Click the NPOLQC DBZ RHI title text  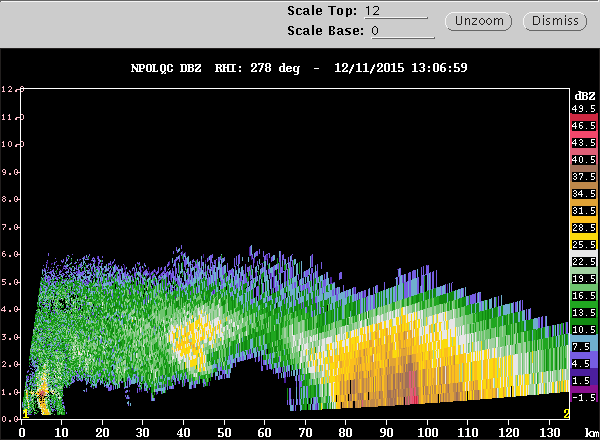tap(299, 68)
